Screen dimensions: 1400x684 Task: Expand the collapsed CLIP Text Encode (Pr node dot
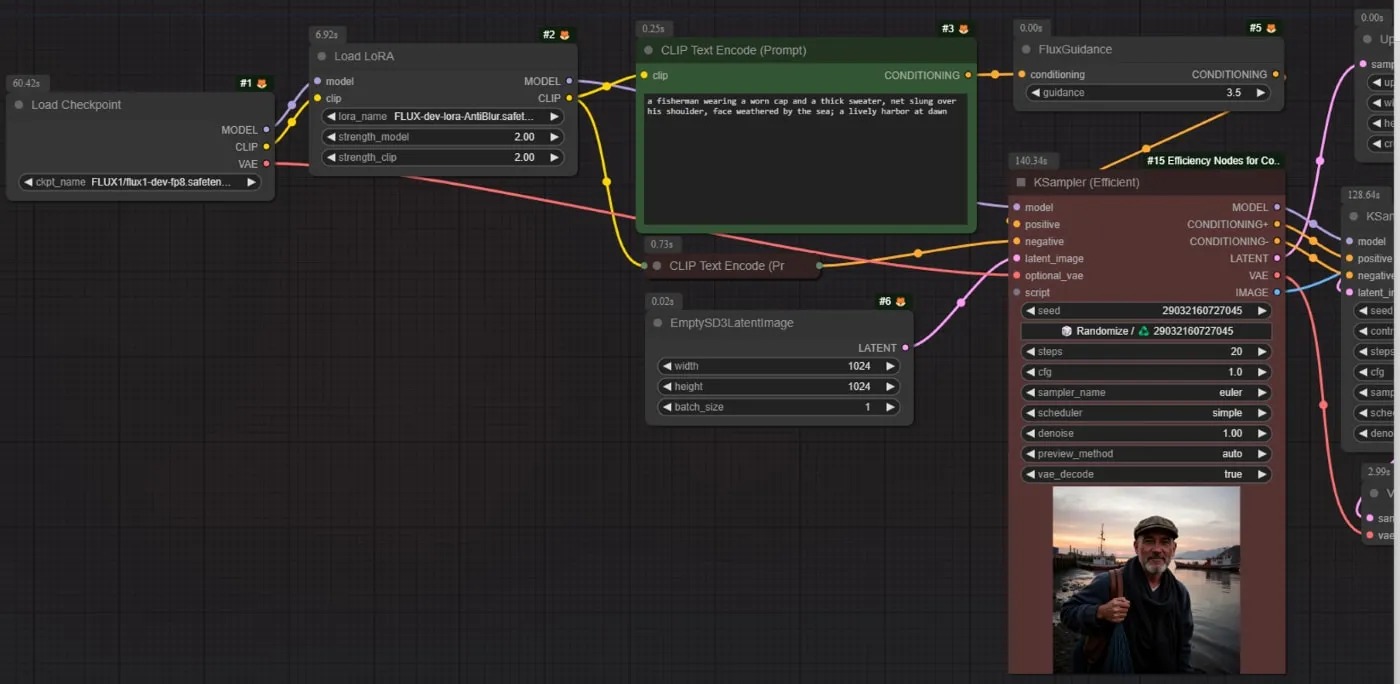pyautogui.click(x=657, y=266)
